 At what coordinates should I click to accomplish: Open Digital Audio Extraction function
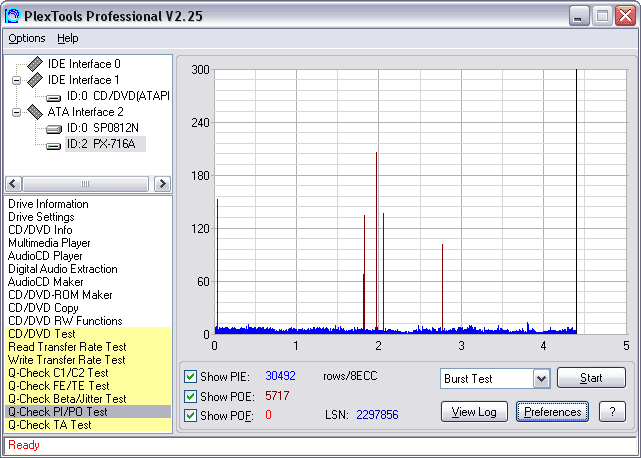pos(63,269)
